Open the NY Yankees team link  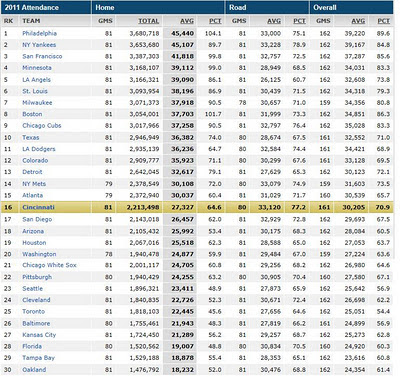39,45
